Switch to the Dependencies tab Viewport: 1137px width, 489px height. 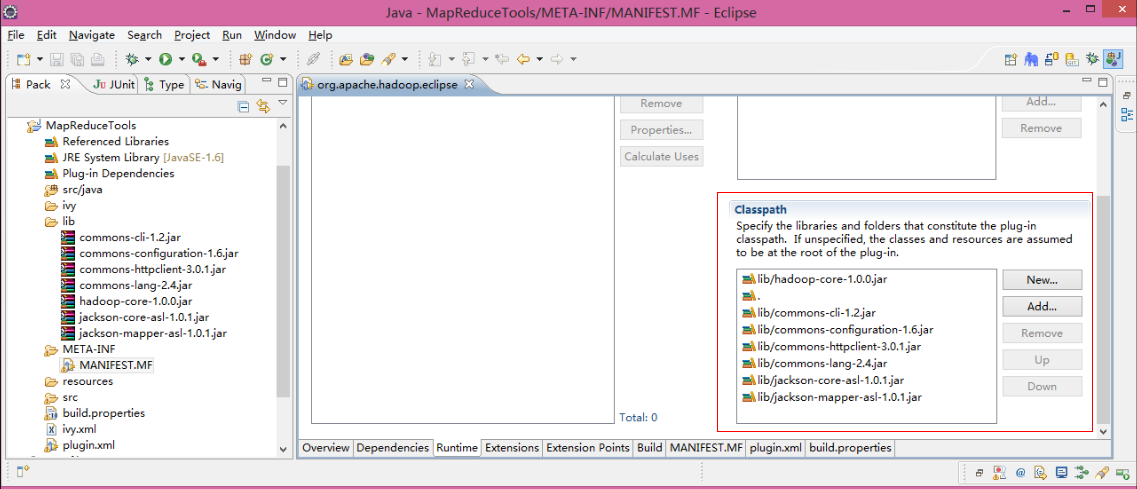coord(392,448)
